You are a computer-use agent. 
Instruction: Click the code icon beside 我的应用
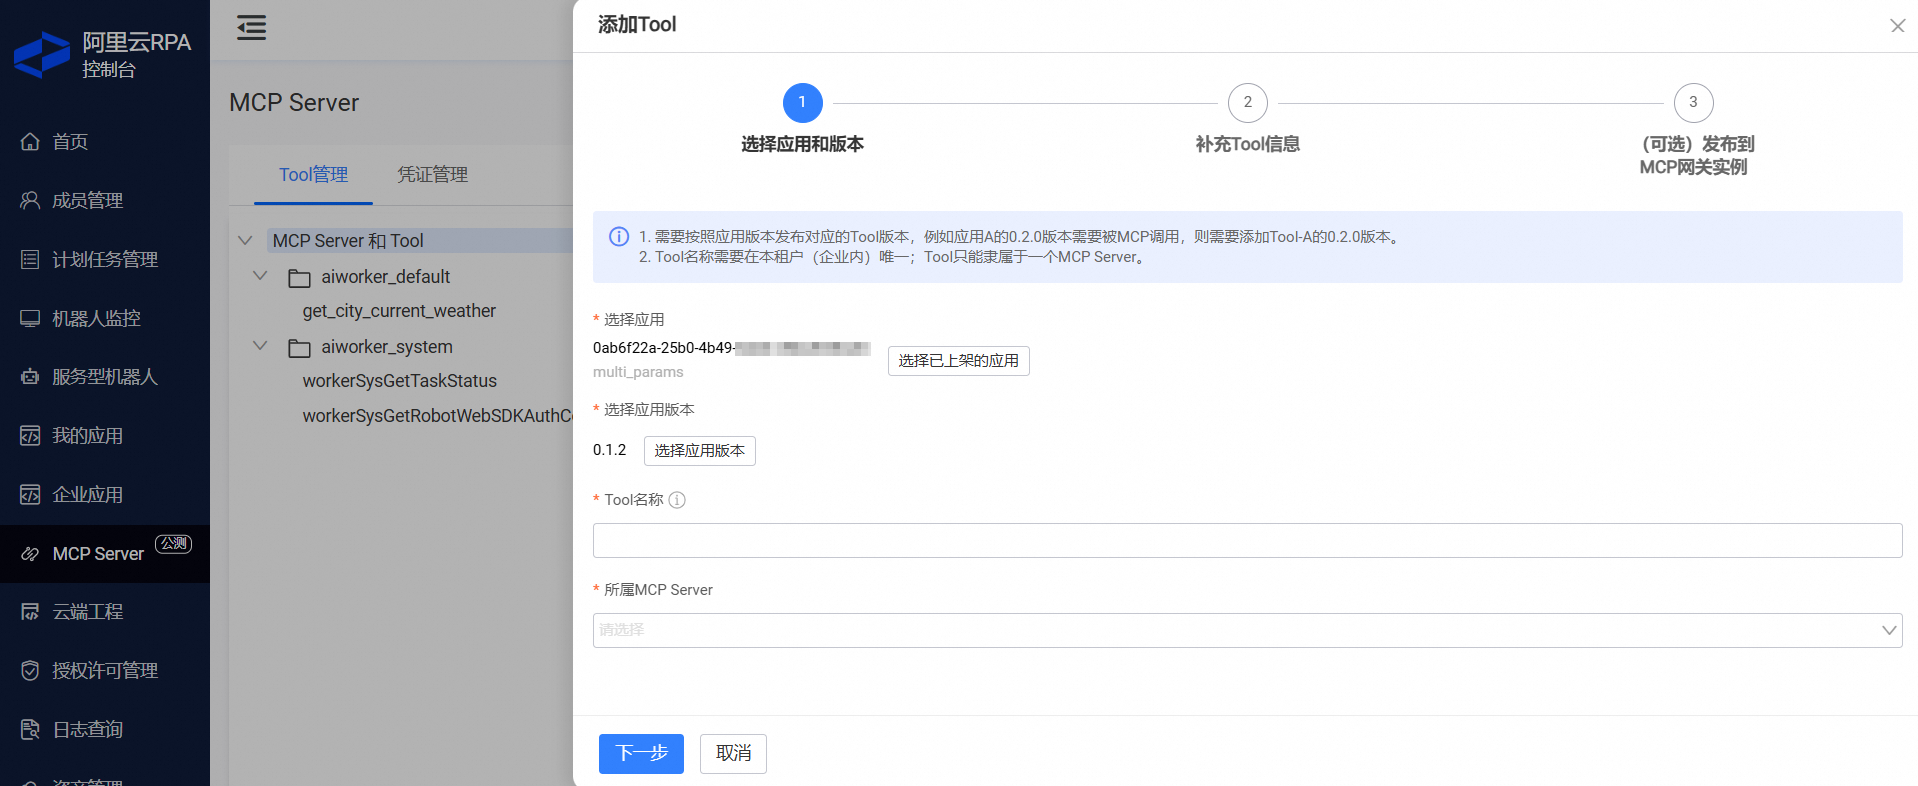tap(30, 436)
